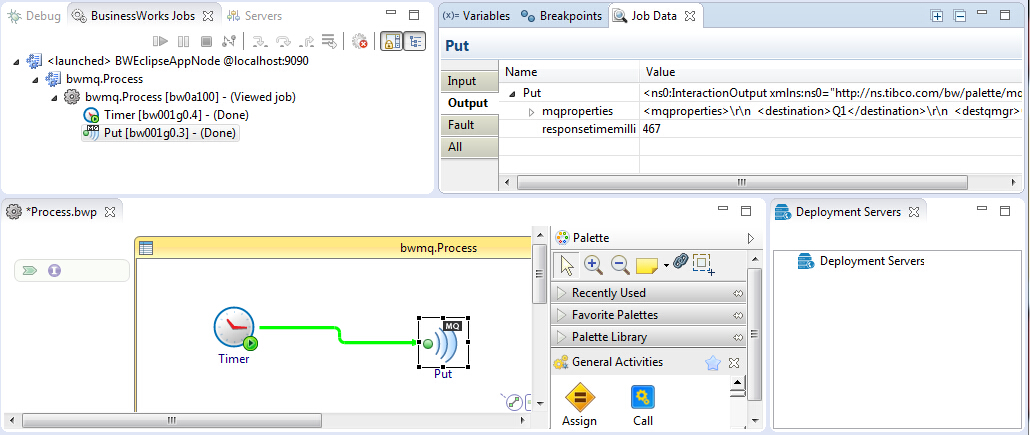This screenshot has width=1030, height=435.
Task: Click the Deployment Servers tree item
Action: click(861, 262)
